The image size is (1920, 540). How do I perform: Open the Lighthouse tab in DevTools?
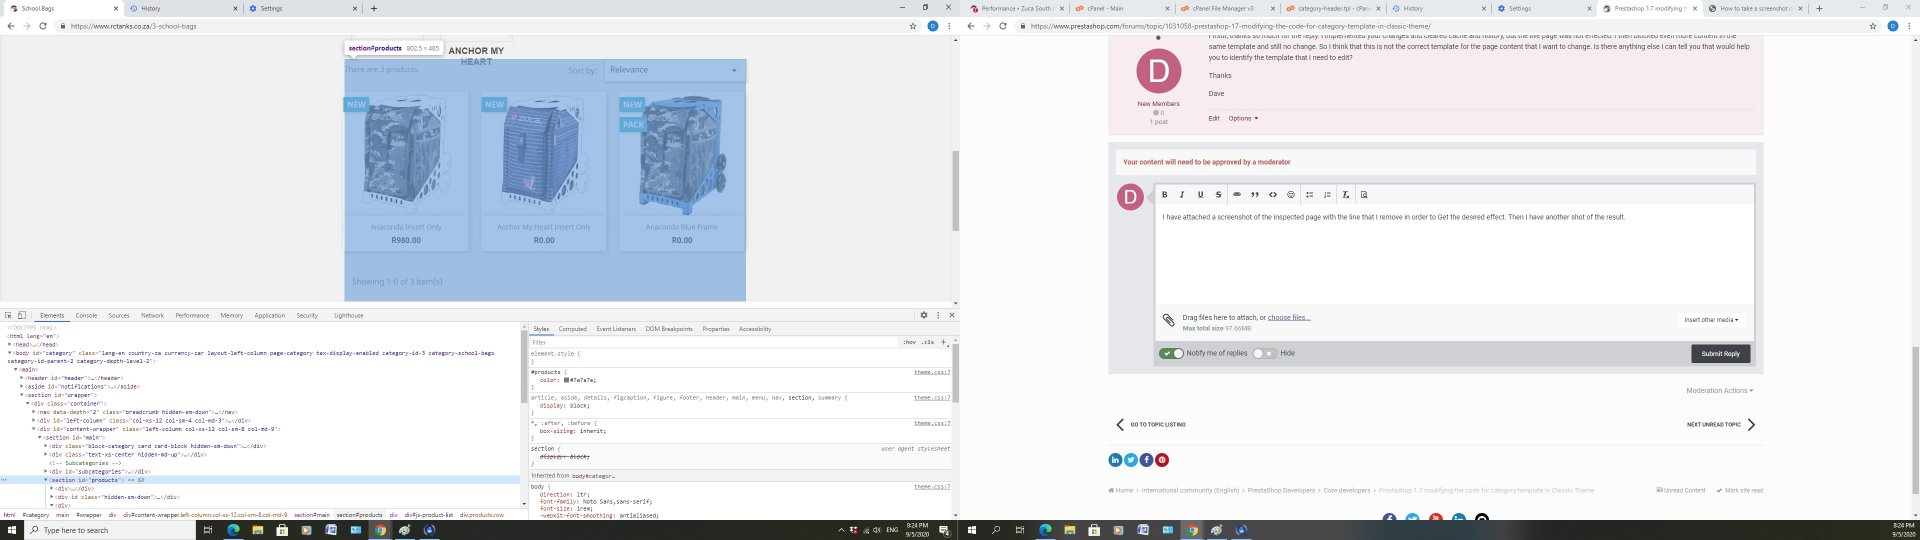[x=349, y=315]
